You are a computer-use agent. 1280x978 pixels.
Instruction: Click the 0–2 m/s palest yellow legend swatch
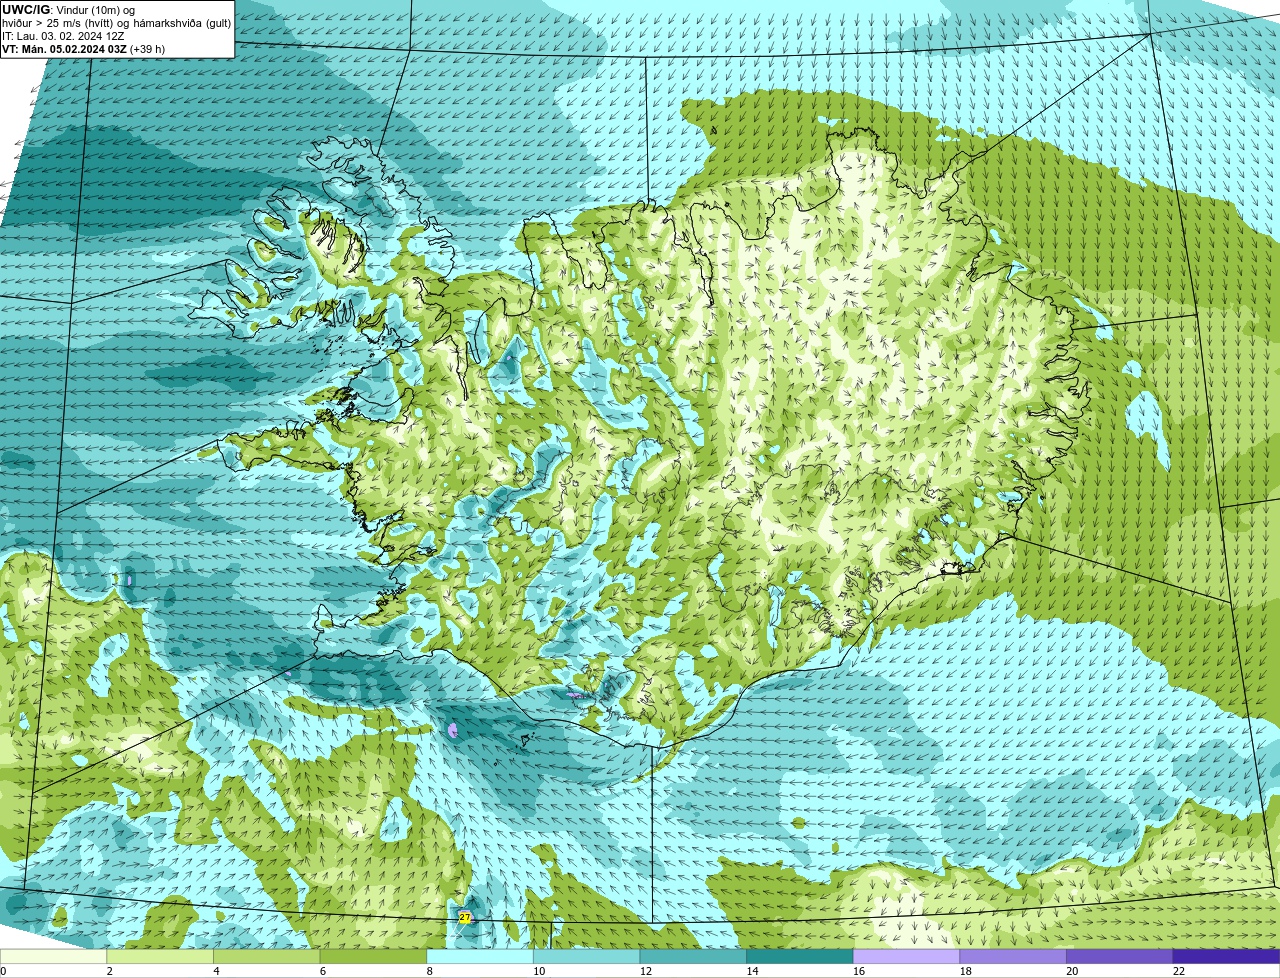click(53, 957)
